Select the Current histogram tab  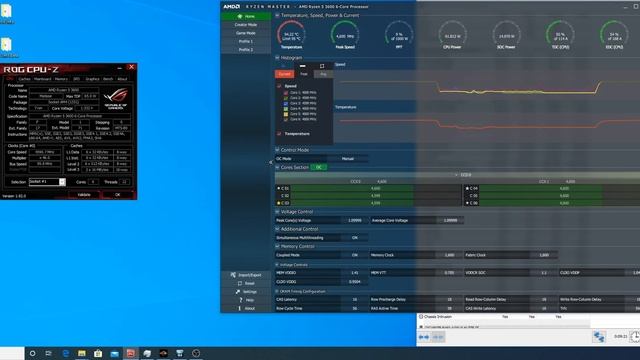click(284, 74)
